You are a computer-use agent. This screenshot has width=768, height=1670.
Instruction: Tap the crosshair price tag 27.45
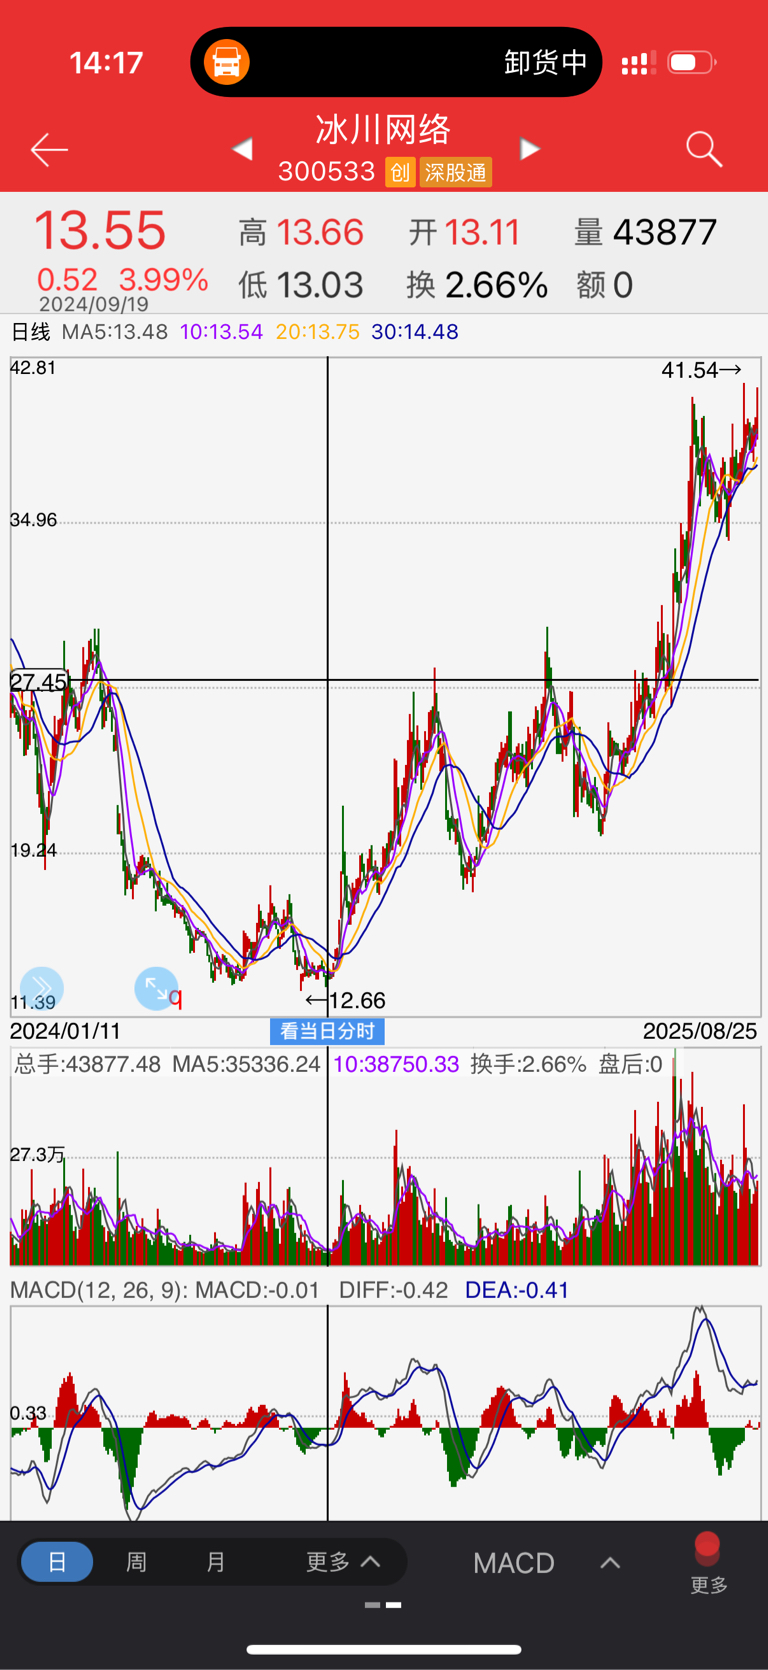pos(39,682)
